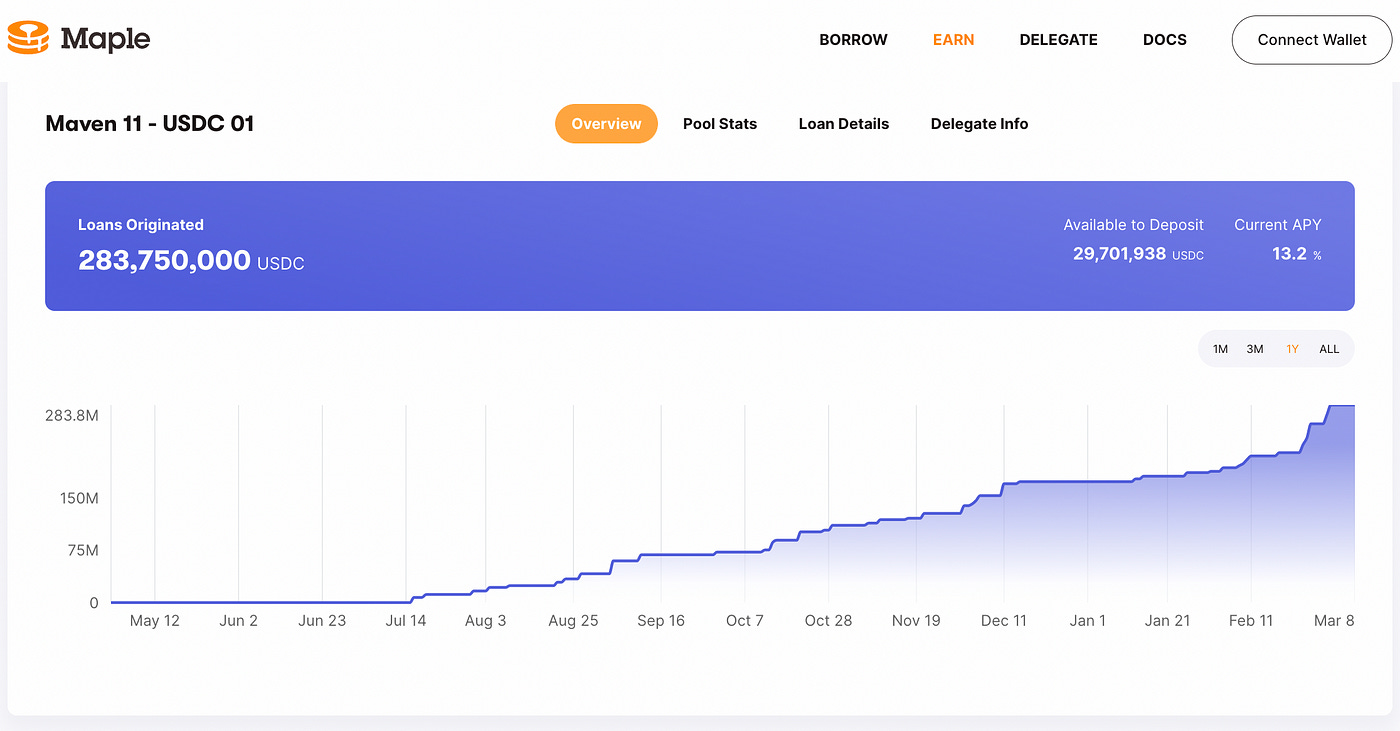
Task: Click the 13.2 % APY value
Action: (x=1296, y=254)
